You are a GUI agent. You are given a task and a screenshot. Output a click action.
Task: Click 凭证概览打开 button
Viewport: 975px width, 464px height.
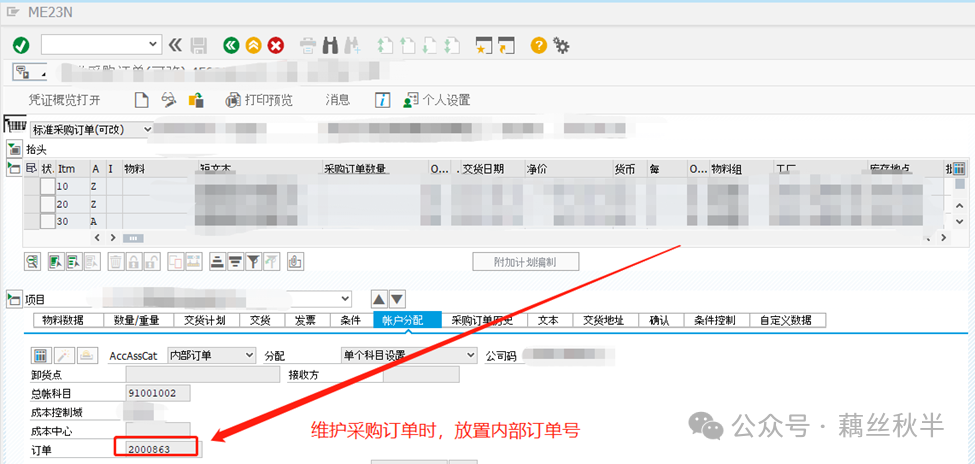click(x=64, y=100)
